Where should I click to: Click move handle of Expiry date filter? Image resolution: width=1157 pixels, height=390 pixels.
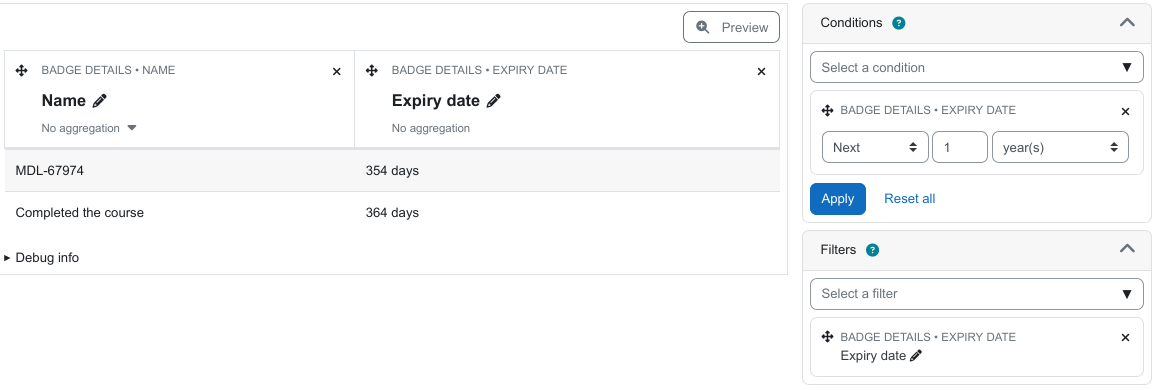pos(827,337)
